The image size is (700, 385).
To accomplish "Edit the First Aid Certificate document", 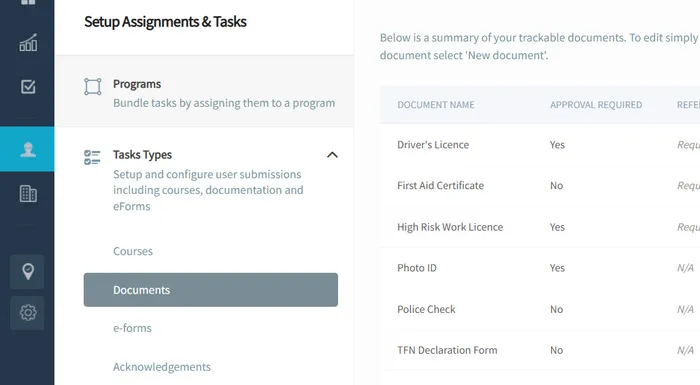I will [x=540, y=185].
